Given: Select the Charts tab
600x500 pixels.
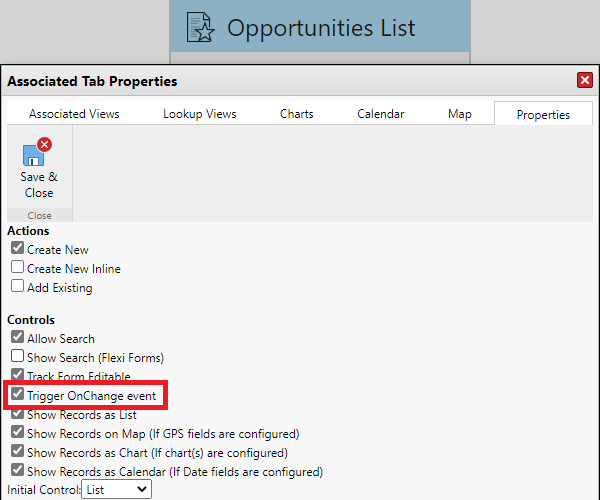Looking at the screenshot, I should pyautogui.click(x=297, y=114).
